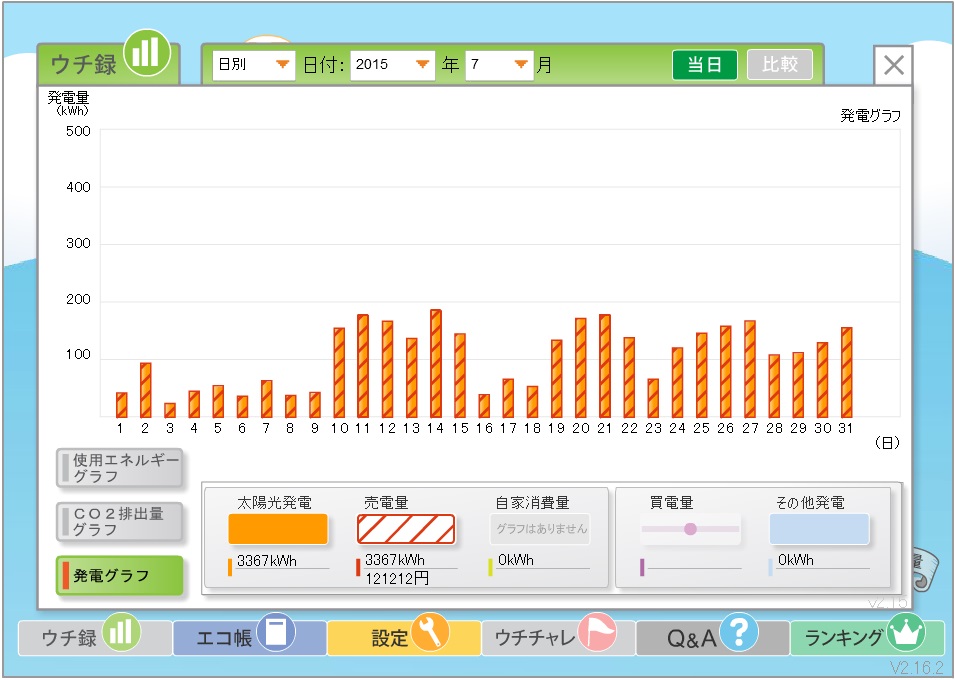955x680 pixels.
Task: Click the 買電量 line marker legend
Action: point(690,529)
